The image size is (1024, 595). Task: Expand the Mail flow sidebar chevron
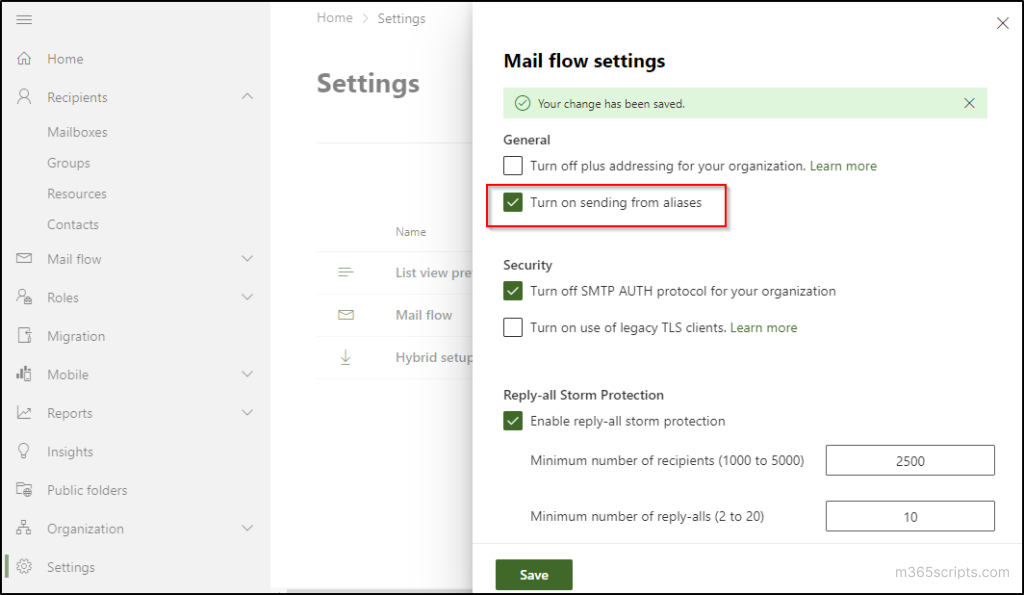[x=247, y=259]
